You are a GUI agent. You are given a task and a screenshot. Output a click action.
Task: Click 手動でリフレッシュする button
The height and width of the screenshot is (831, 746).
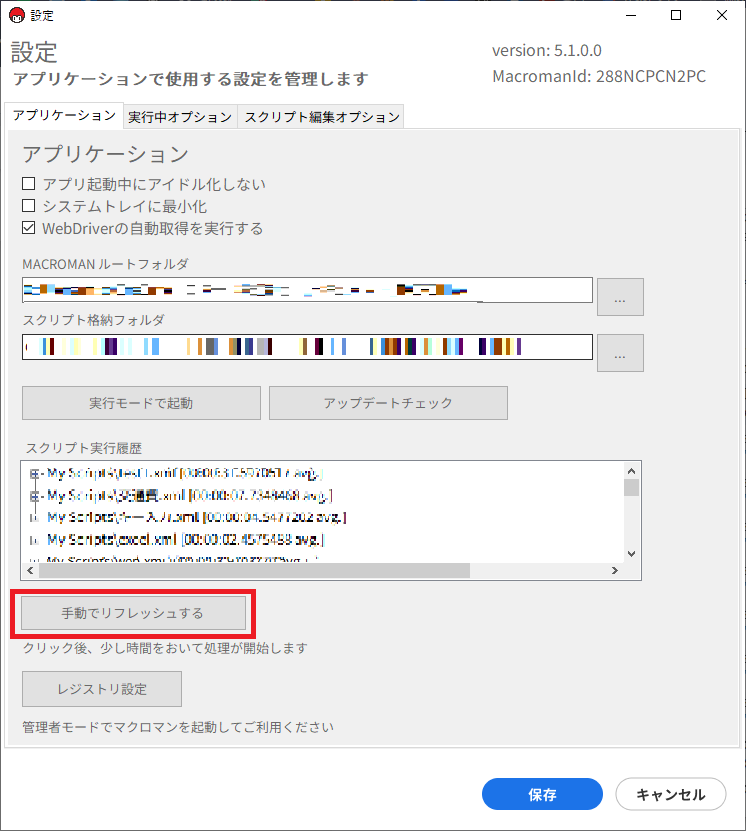click(134, 613)
